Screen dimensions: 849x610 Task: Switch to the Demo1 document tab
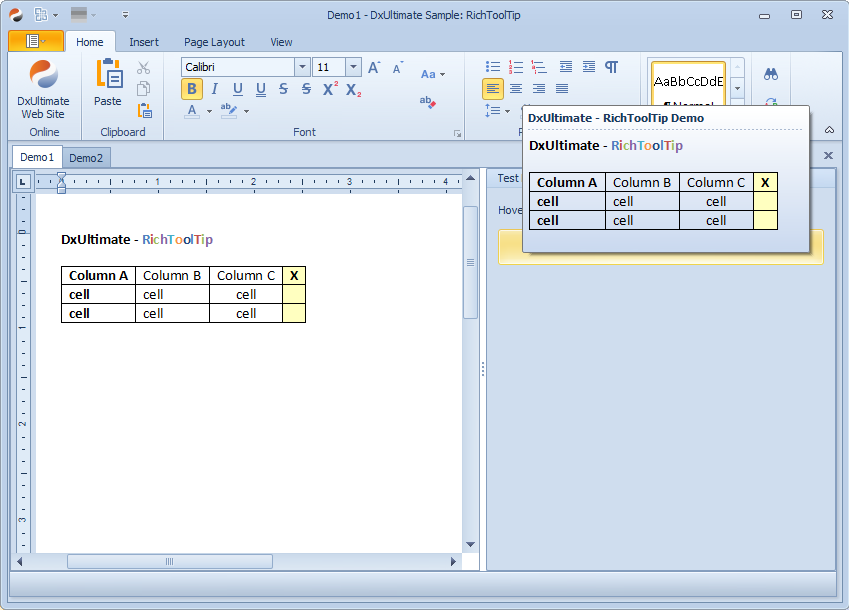click(x=37, y=157)
